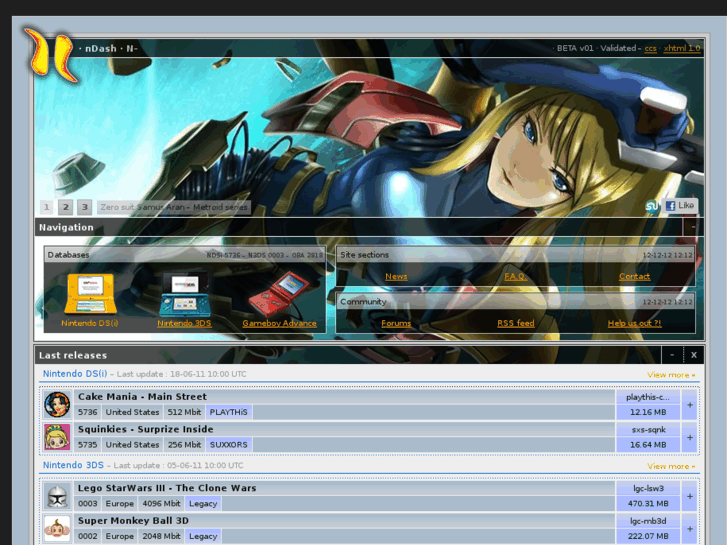This screenshot has height=545, width=727.
Task: Open the Nintendo 3DS console icon
Action: tap(185, 295)
